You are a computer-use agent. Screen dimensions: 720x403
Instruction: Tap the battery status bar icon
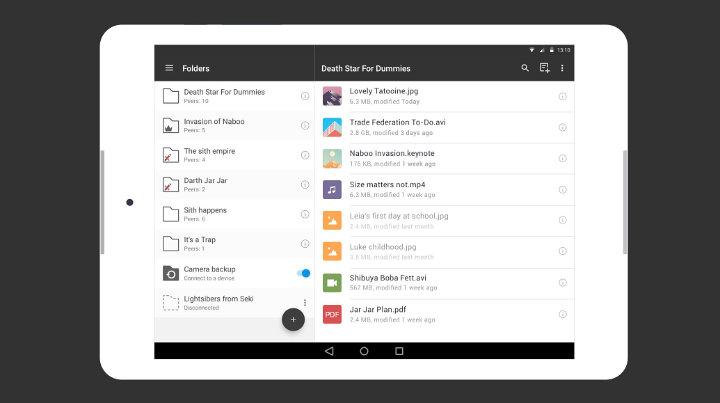[552, 50]
